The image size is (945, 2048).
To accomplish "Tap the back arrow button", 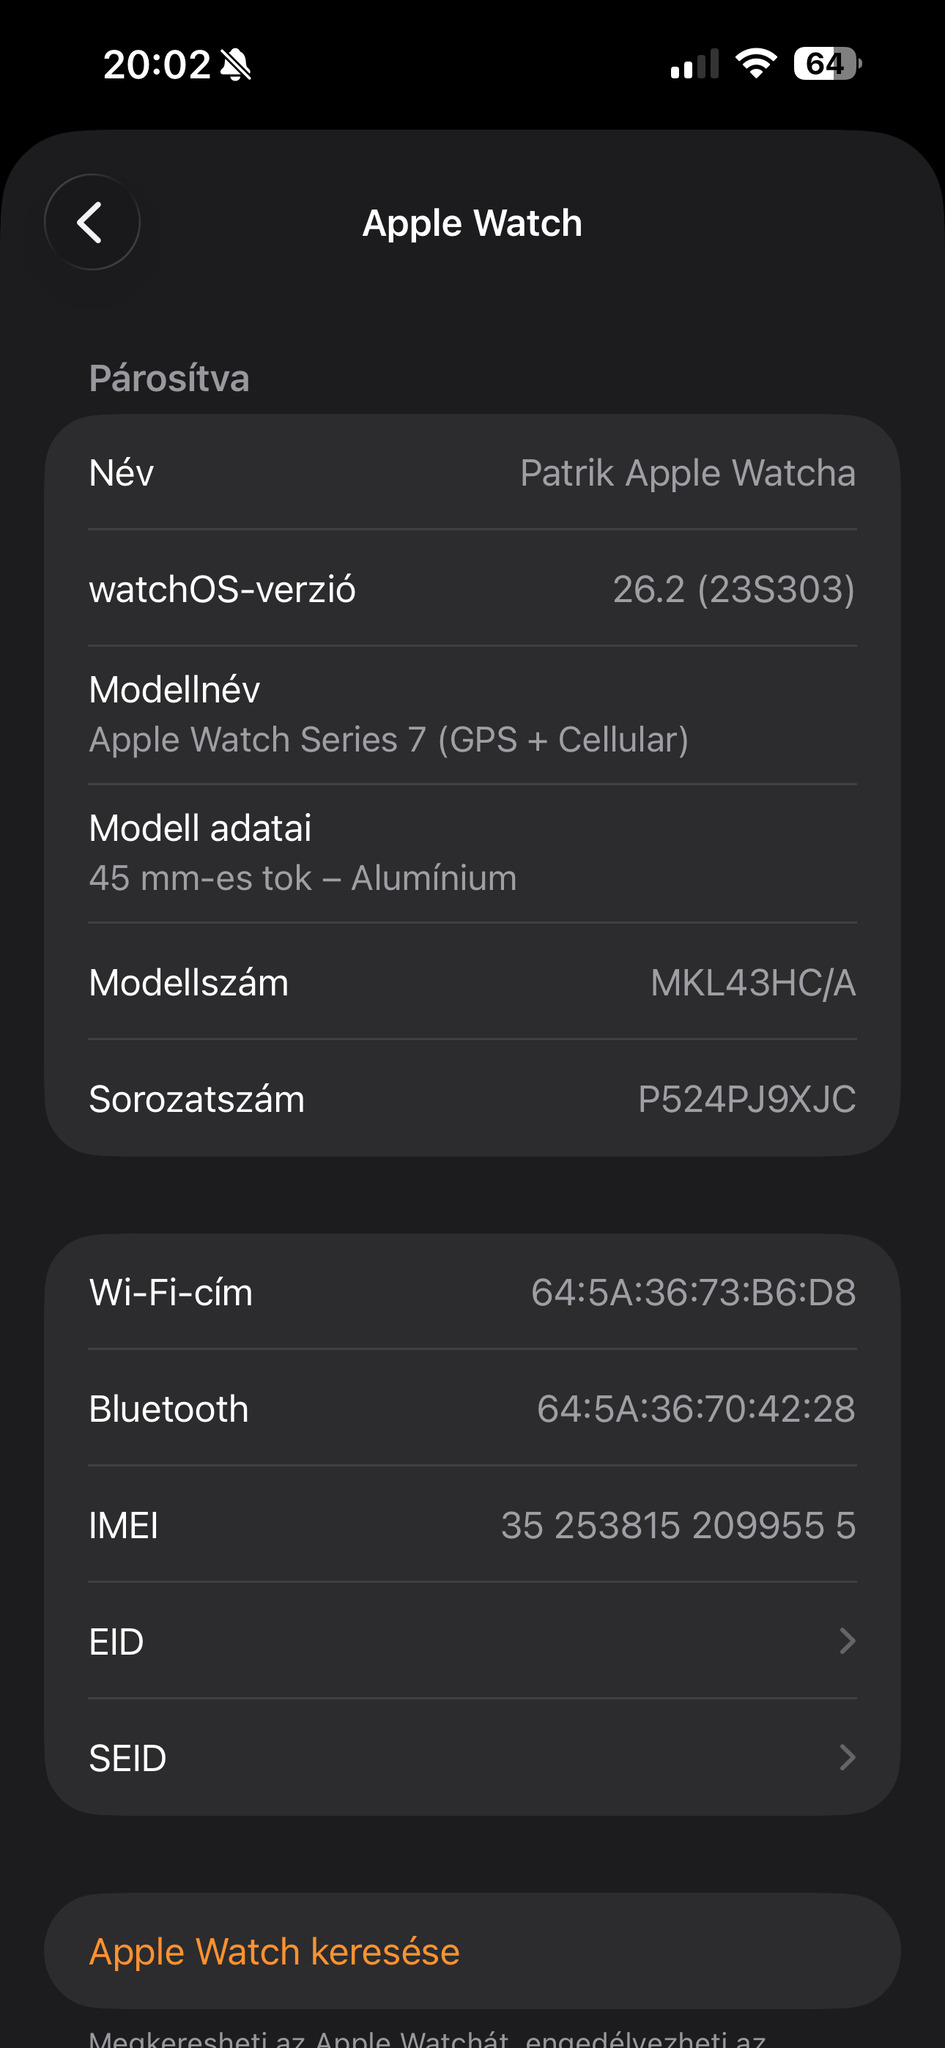I will (x=92, y=223).
